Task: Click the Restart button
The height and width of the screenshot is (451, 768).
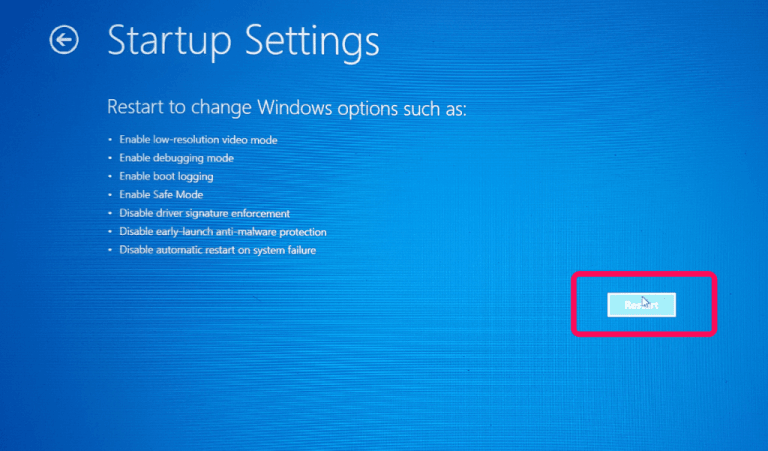Action: (x=641, y=305)
